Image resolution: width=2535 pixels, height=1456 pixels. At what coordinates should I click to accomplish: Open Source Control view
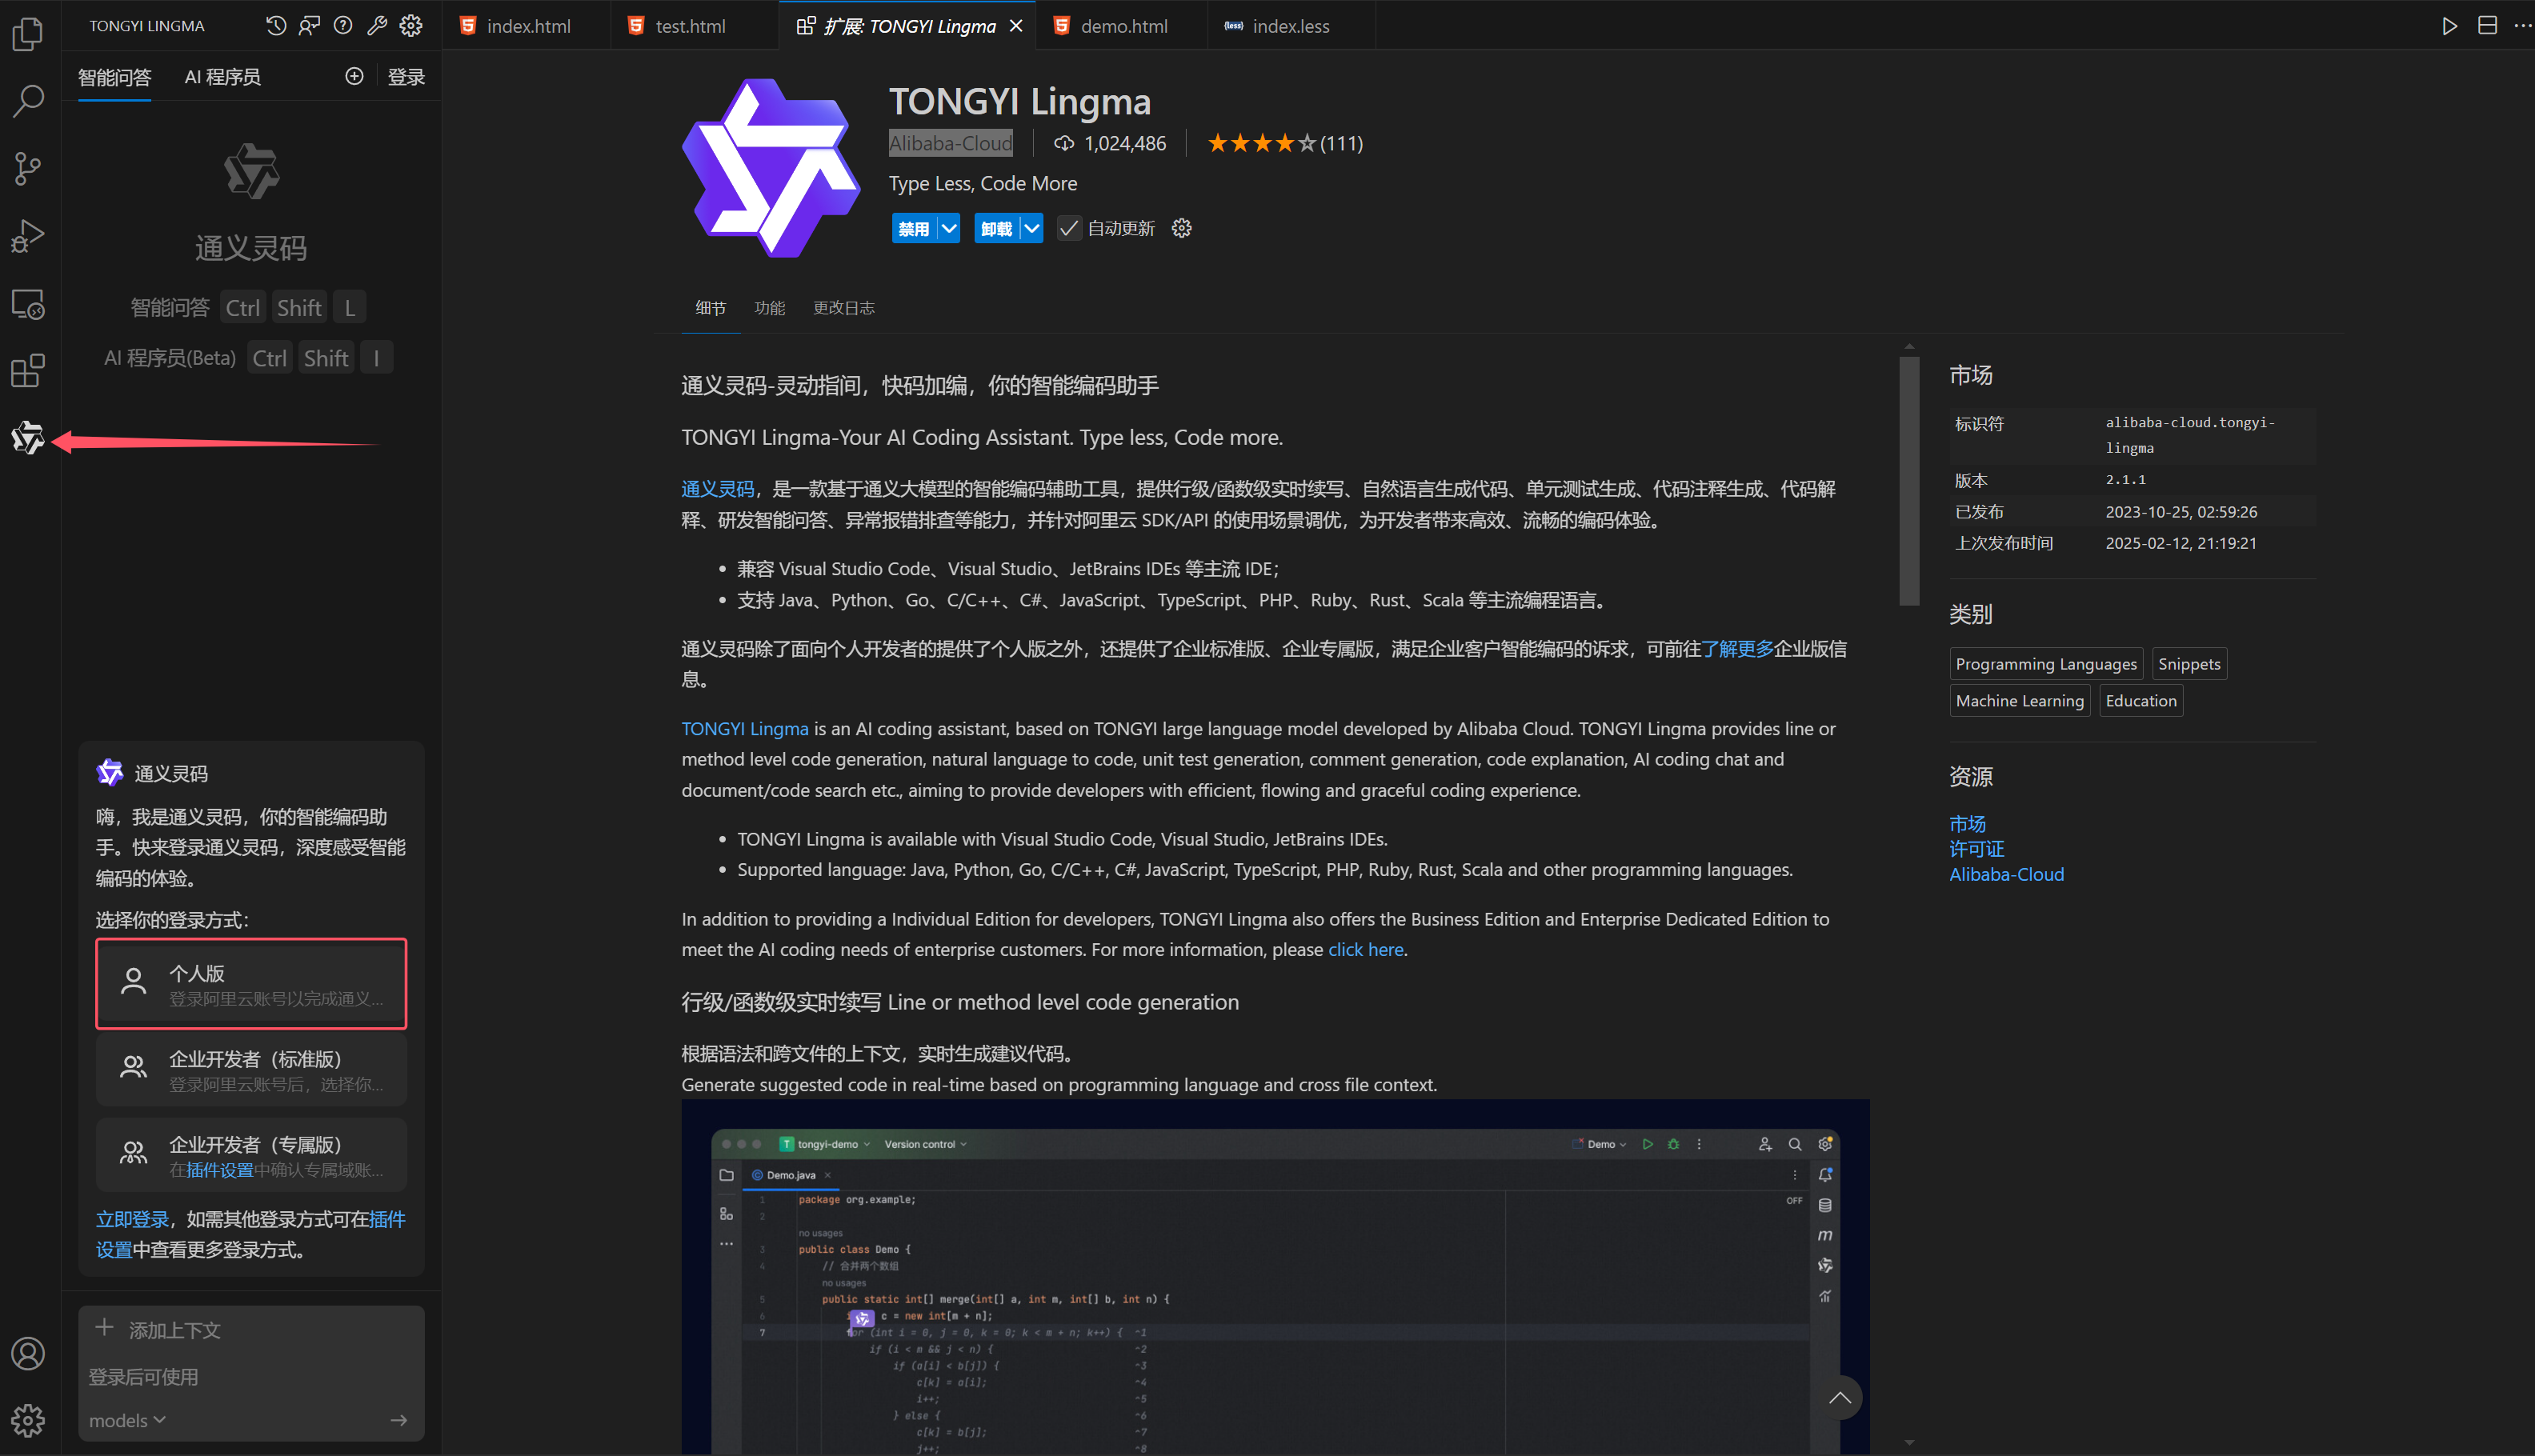28,168
